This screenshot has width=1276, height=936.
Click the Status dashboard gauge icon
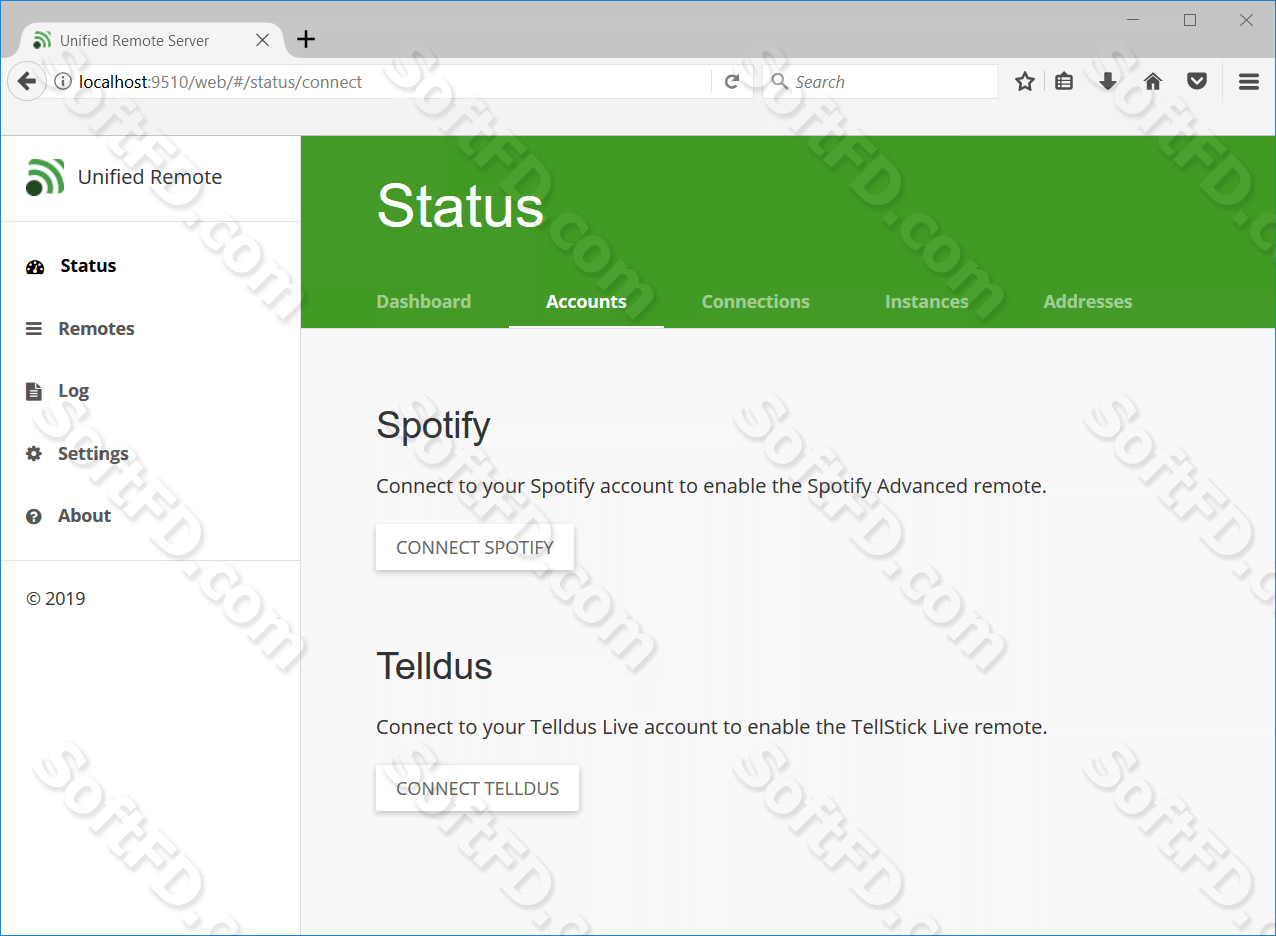(35, 267)
